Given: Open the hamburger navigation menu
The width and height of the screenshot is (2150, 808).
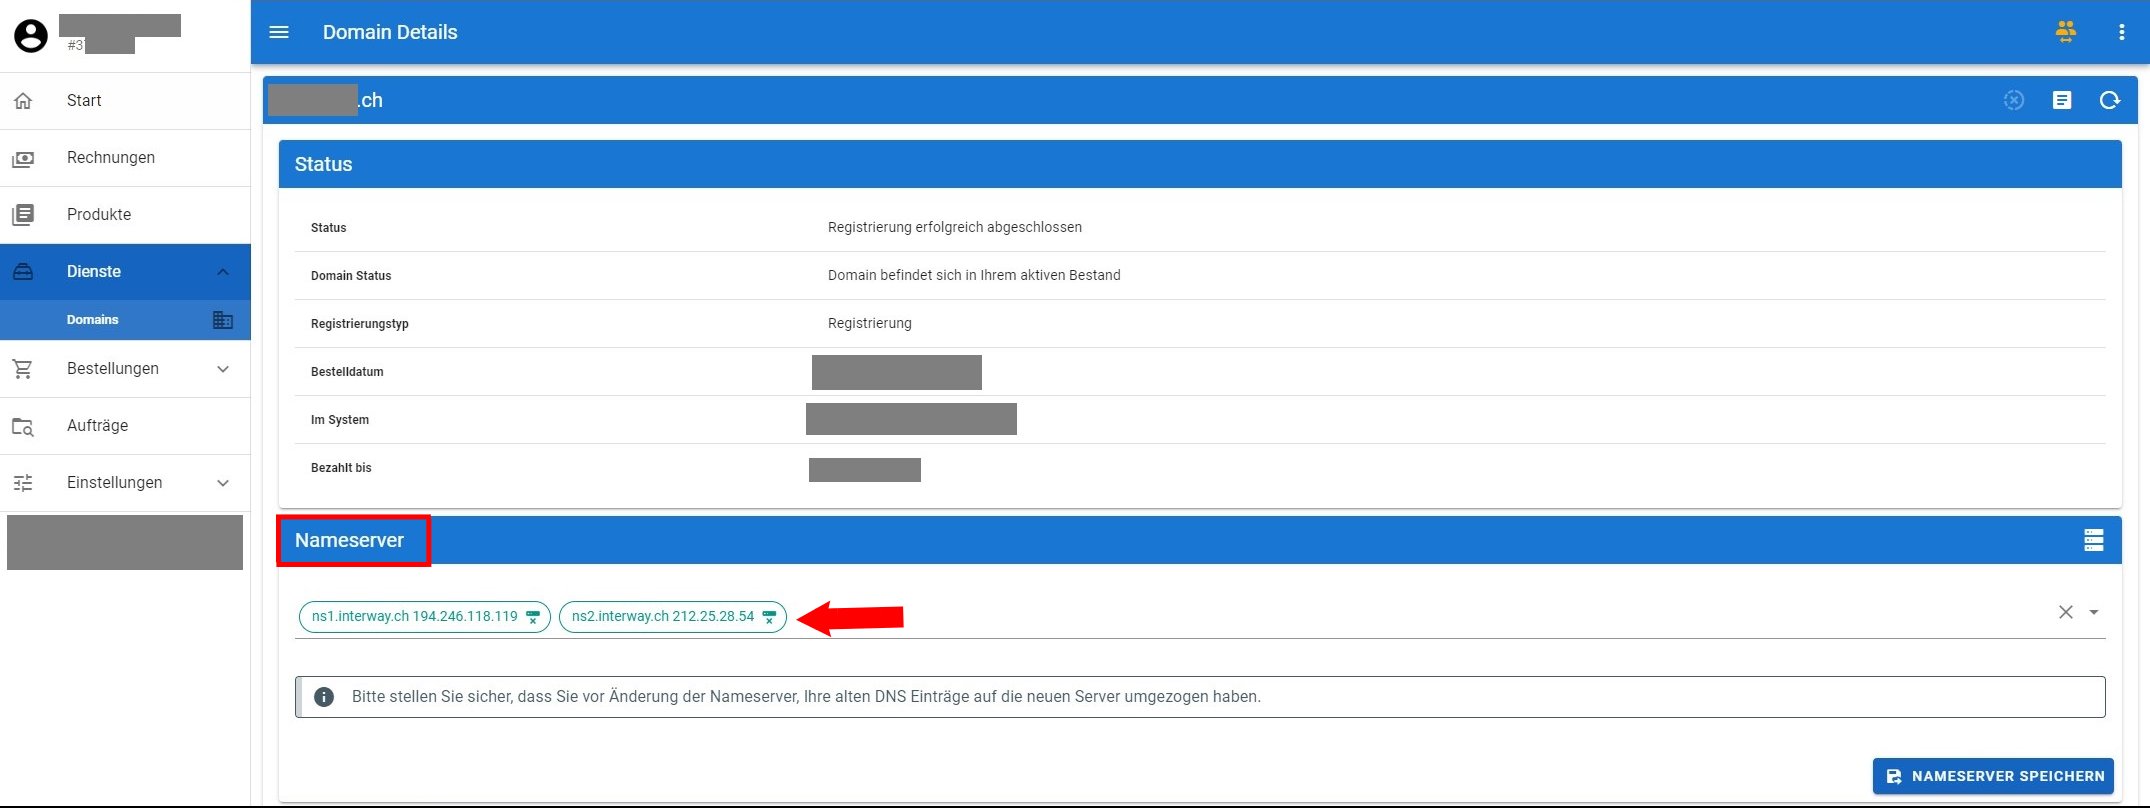Looking at the screenshot, I should [x=279, y=32].
